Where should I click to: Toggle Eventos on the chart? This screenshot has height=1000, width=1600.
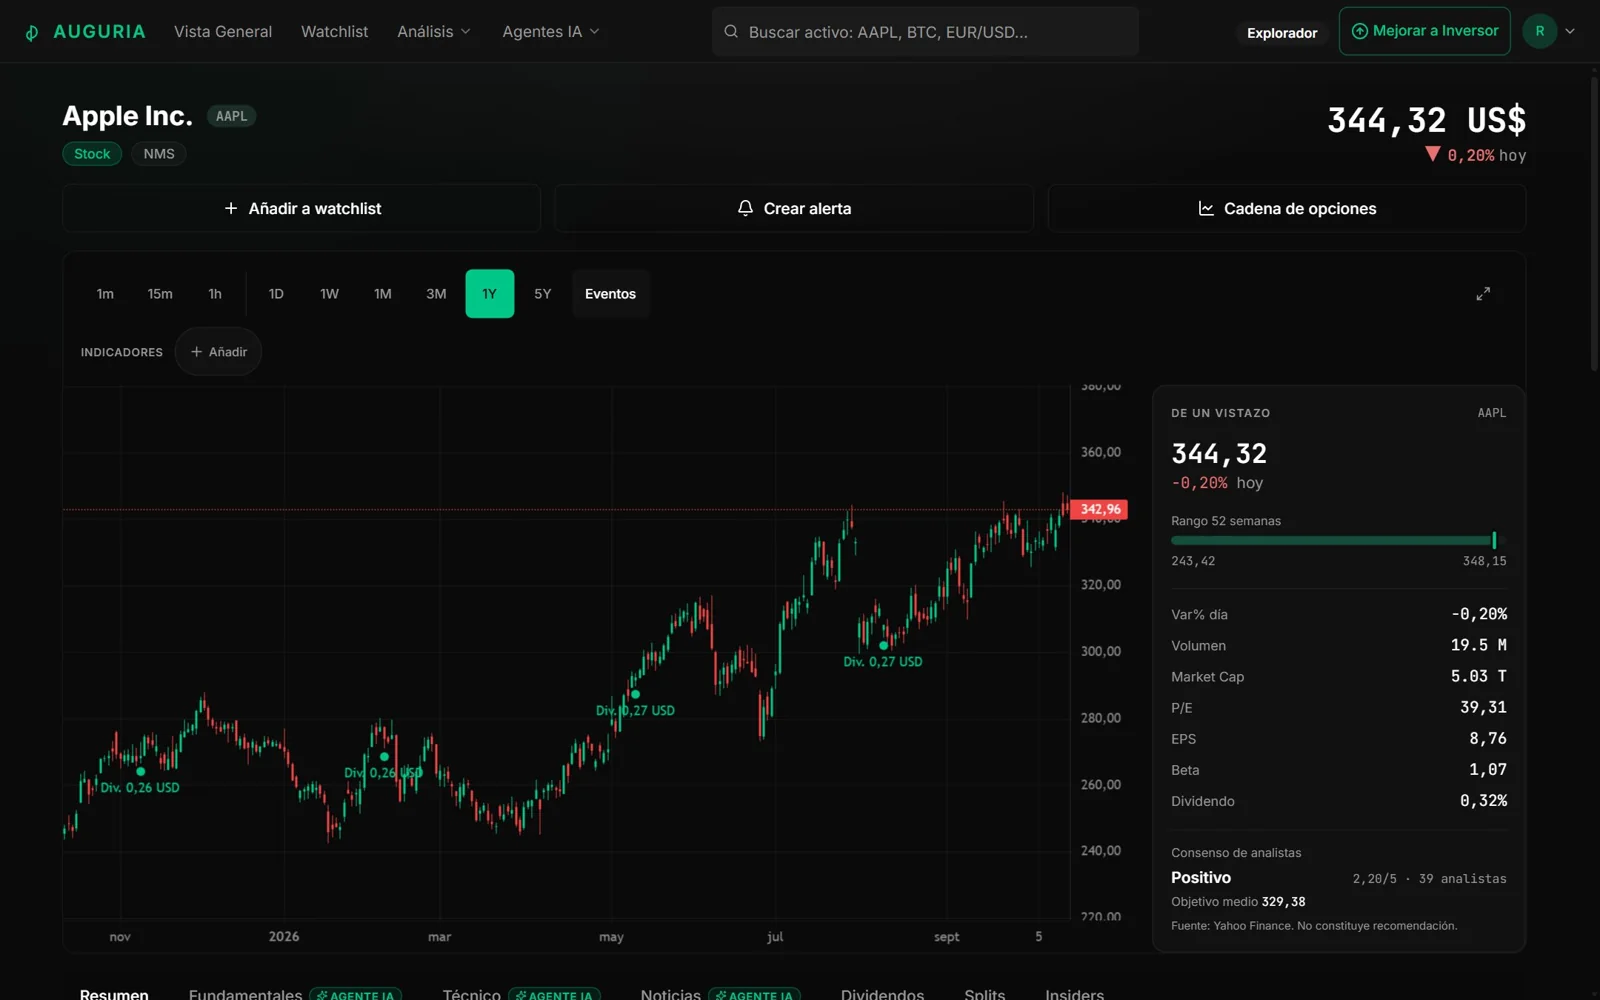[x=610, y=294]
